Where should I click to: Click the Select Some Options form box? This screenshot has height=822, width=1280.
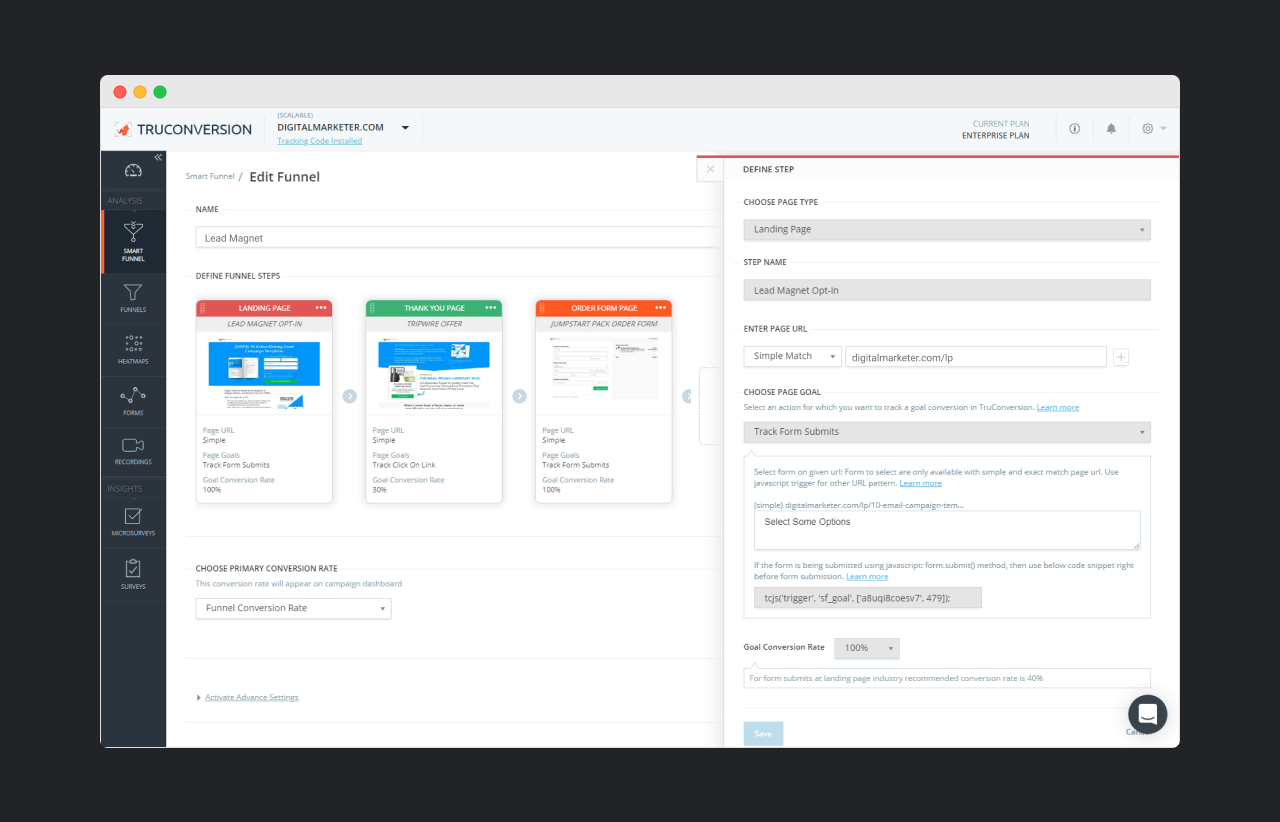point(947,530)
